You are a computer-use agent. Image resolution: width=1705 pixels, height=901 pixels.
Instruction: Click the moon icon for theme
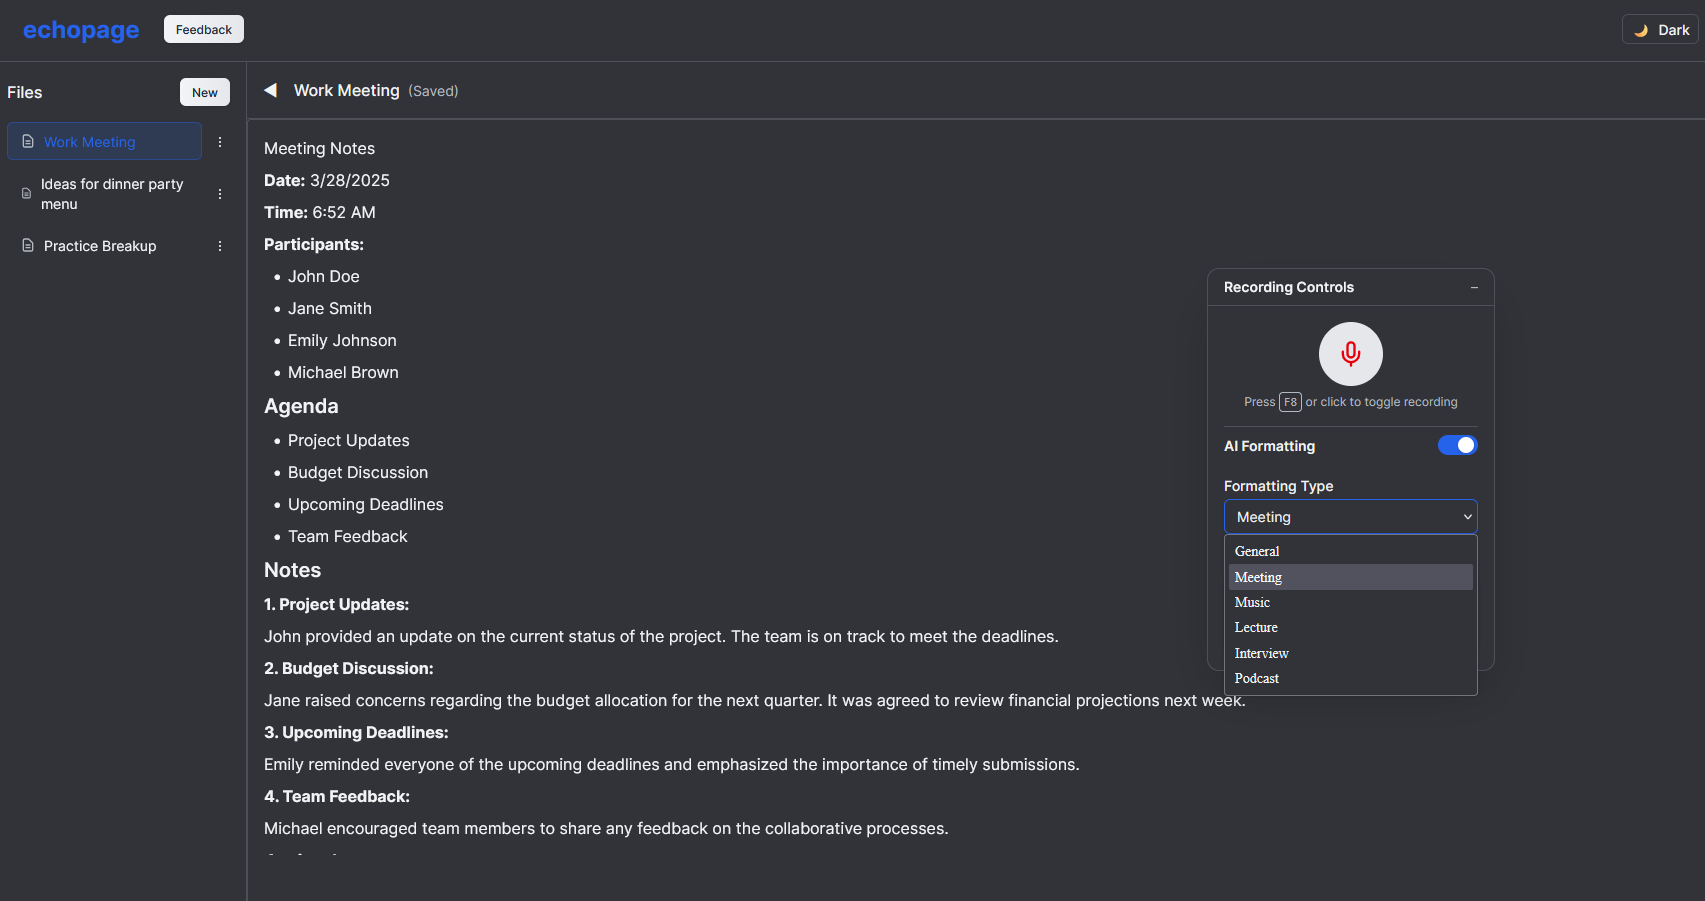pyautogui.click(x=1641, y=30)
